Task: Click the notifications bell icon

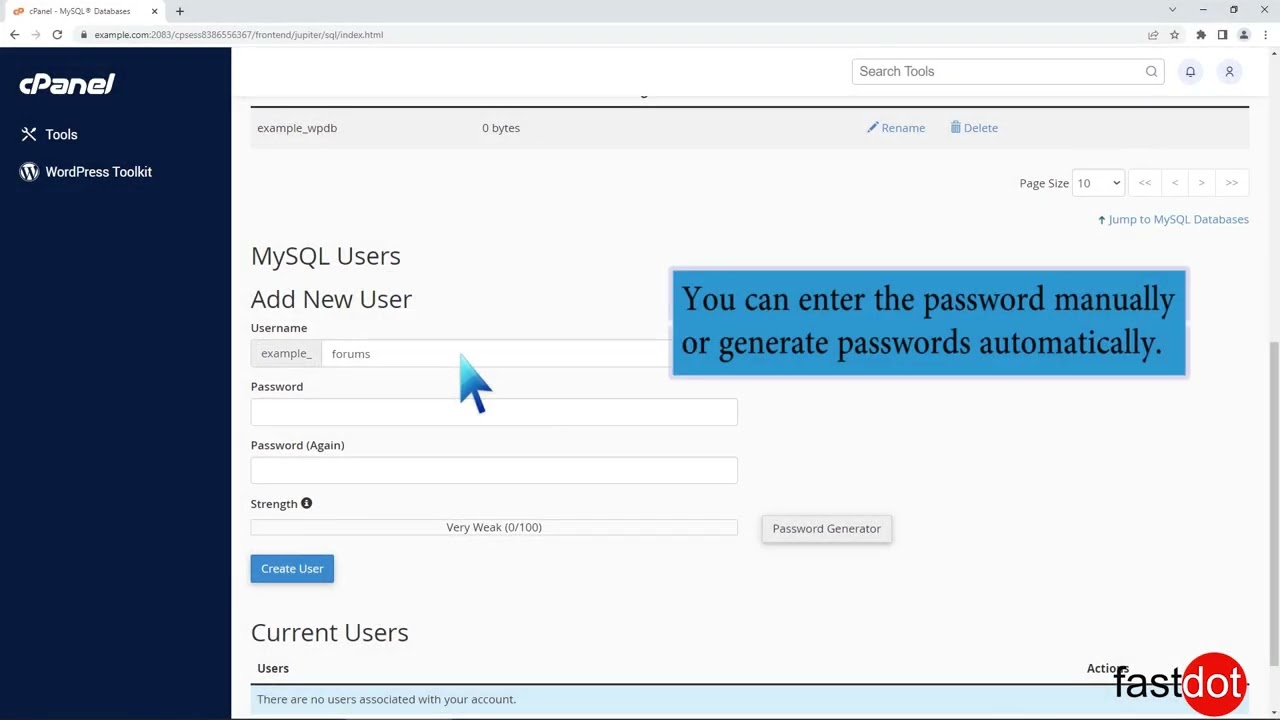Action: 1190,72
